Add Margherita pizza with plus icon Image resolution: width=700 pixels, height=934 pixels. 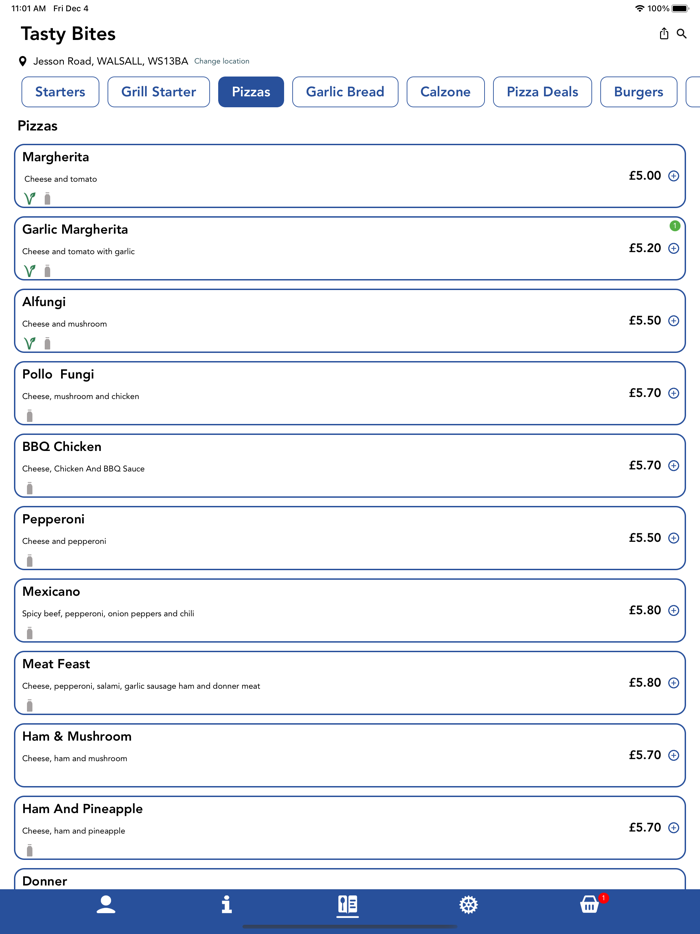click(673, 176)
